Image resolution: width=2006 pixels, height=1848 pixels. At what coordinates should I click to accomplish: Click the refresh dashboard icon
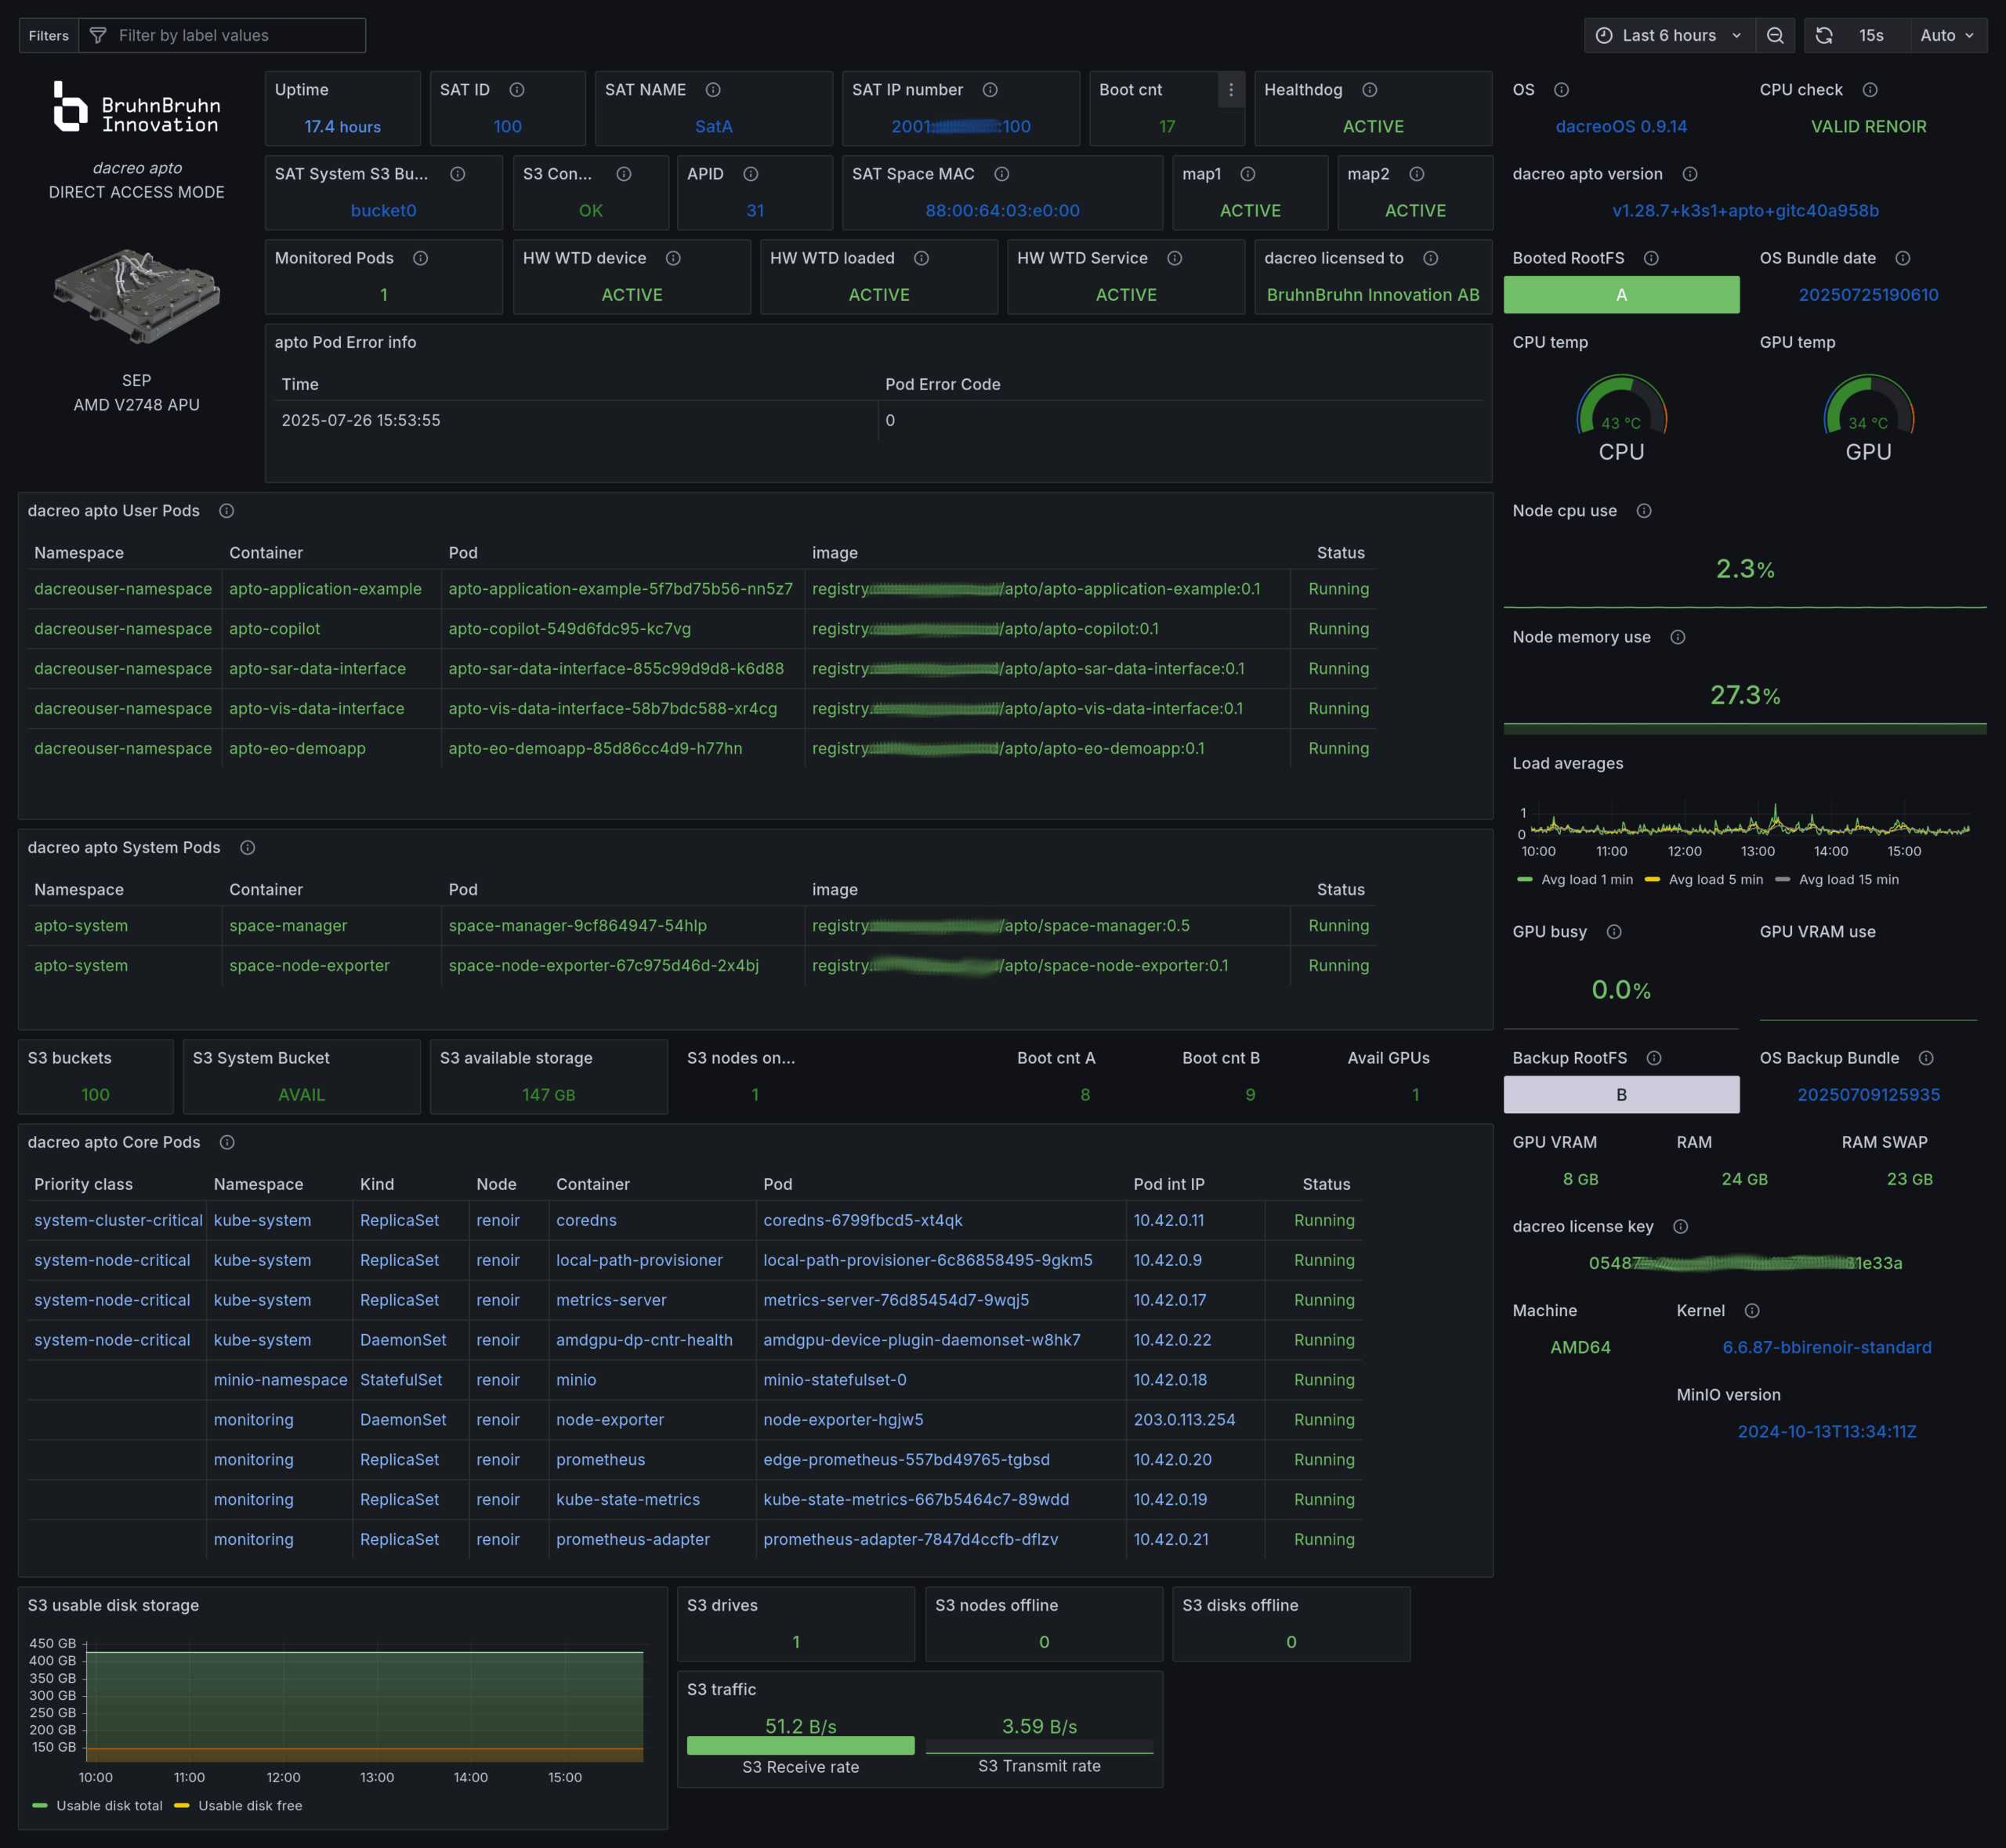tap(1824, 35)
